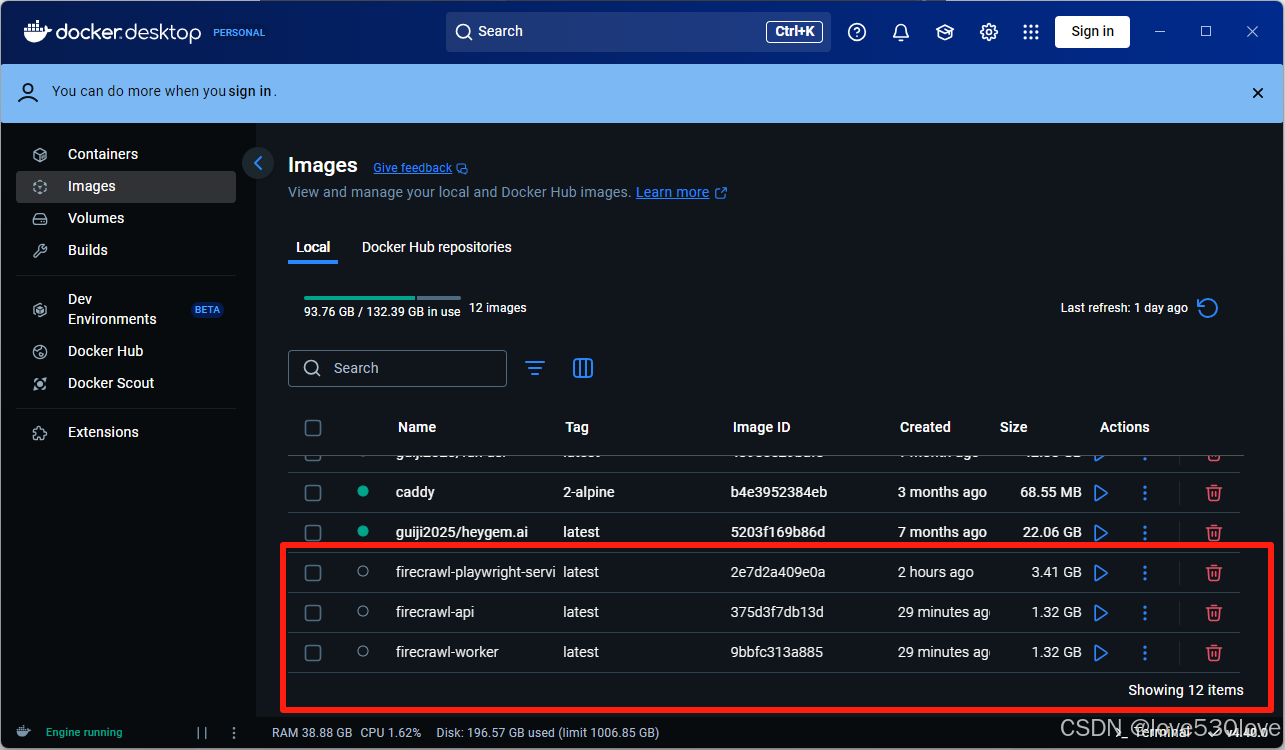
Task: Dismiss the sign-in banner
Action: coord(1258,92)
